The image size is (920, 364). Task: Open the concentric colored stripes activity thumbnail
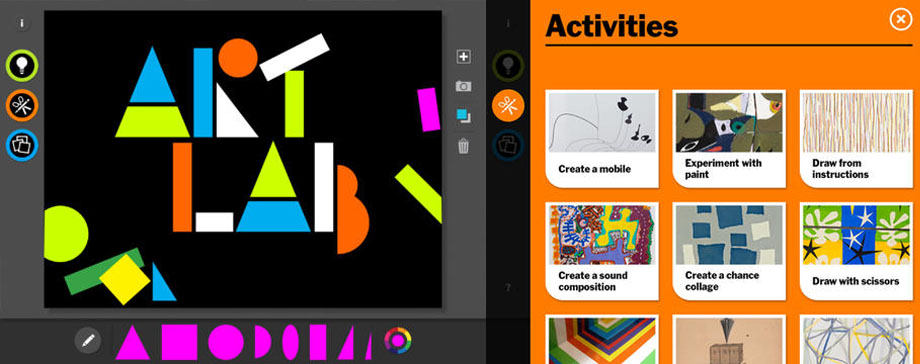click(x=602, y=340)
